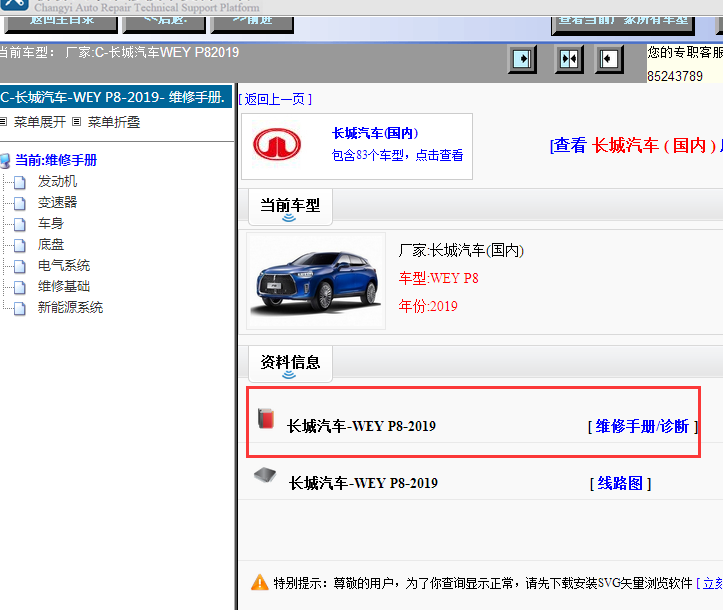Select the 资料信息 tab

tap(290, 364)
